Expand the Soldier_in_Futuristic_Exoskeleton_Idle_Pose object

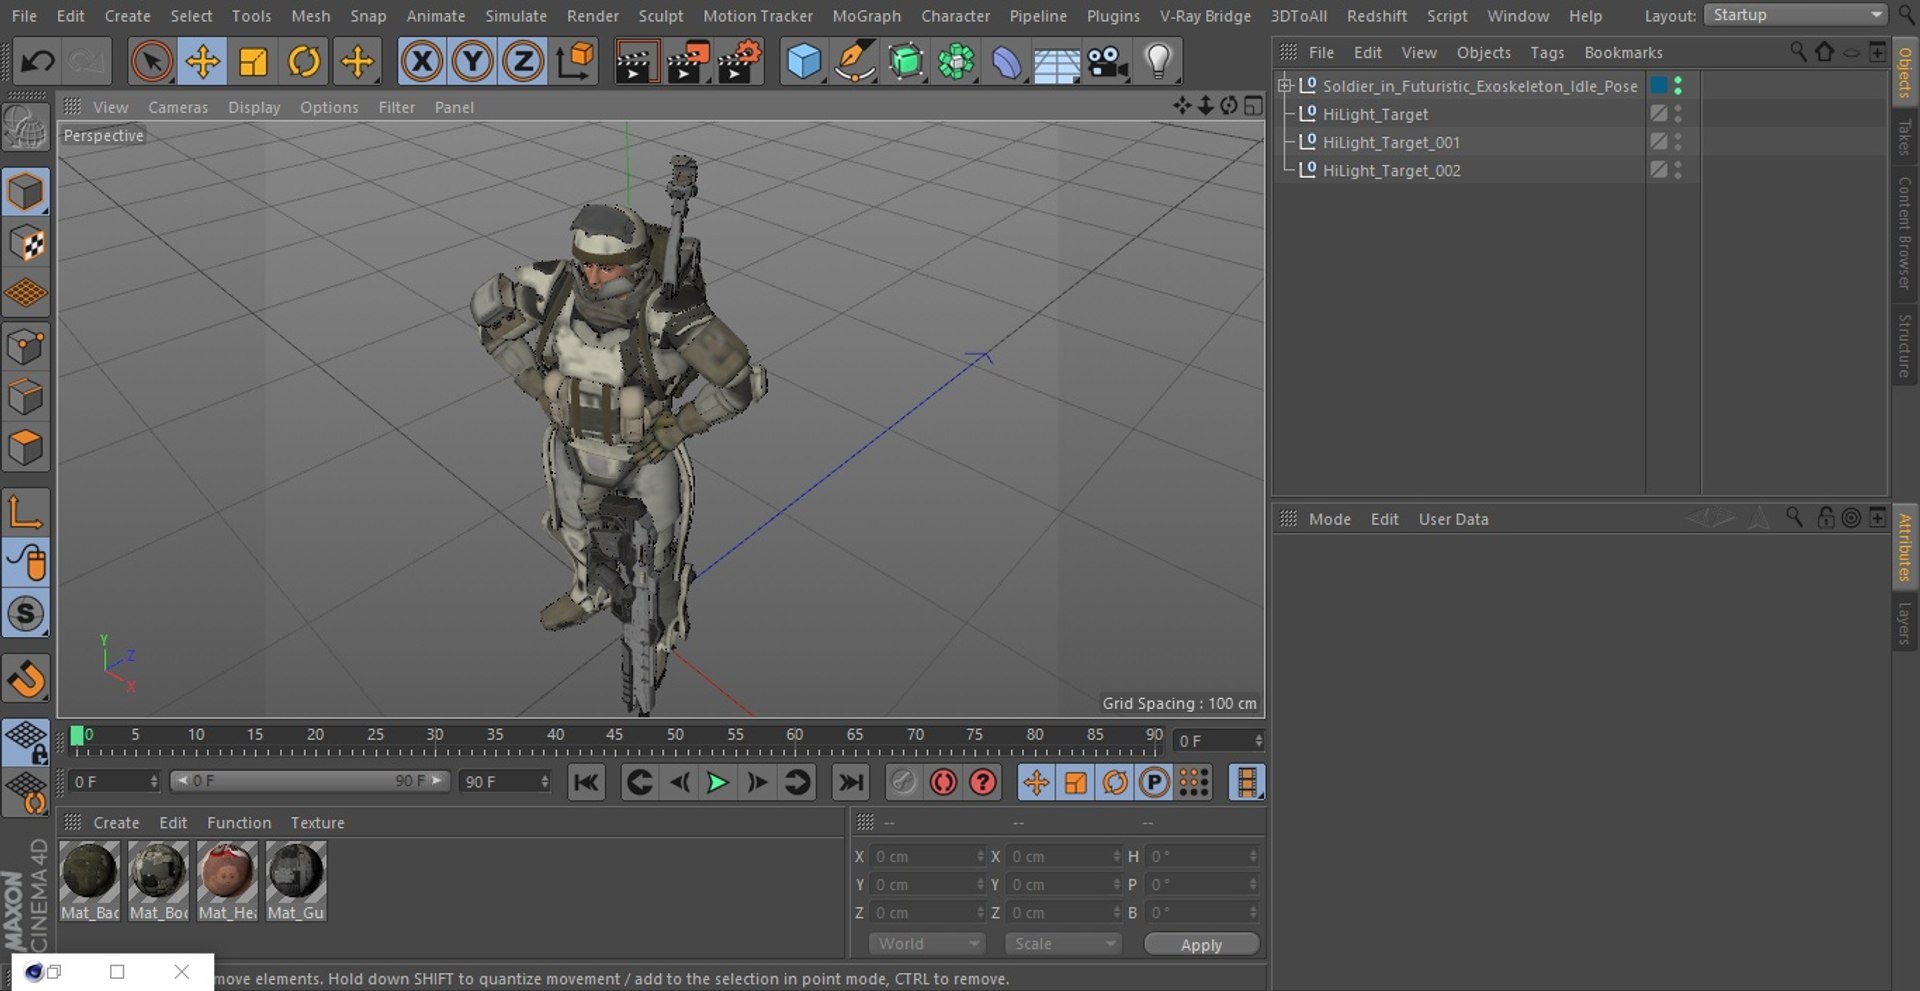pyautogui.click(x=1286, y=86)
